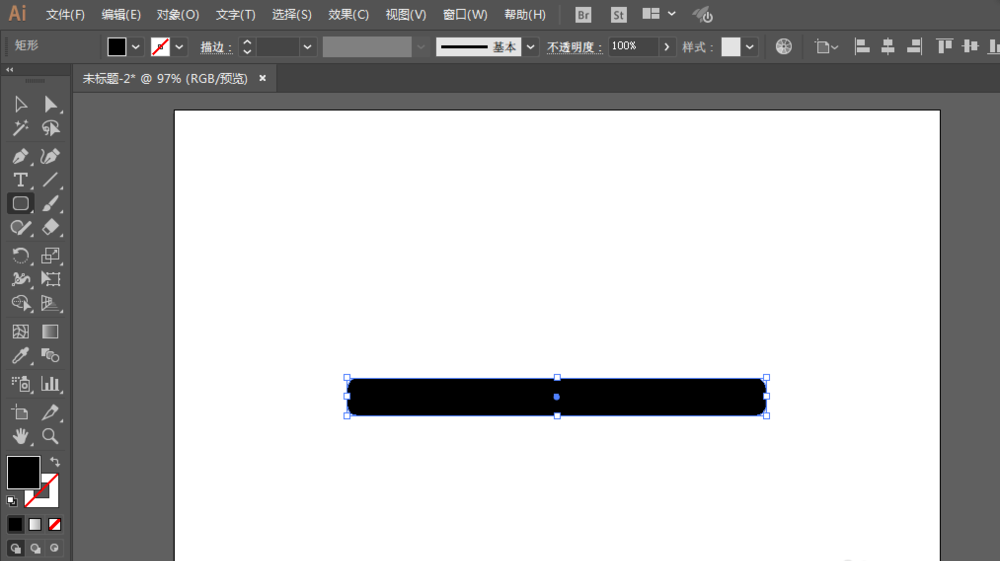Screen dimensions: 1000x561
Task: Open Recolor Artwork wheel icon
Action: pyautogui.click(x=783, y=47)
